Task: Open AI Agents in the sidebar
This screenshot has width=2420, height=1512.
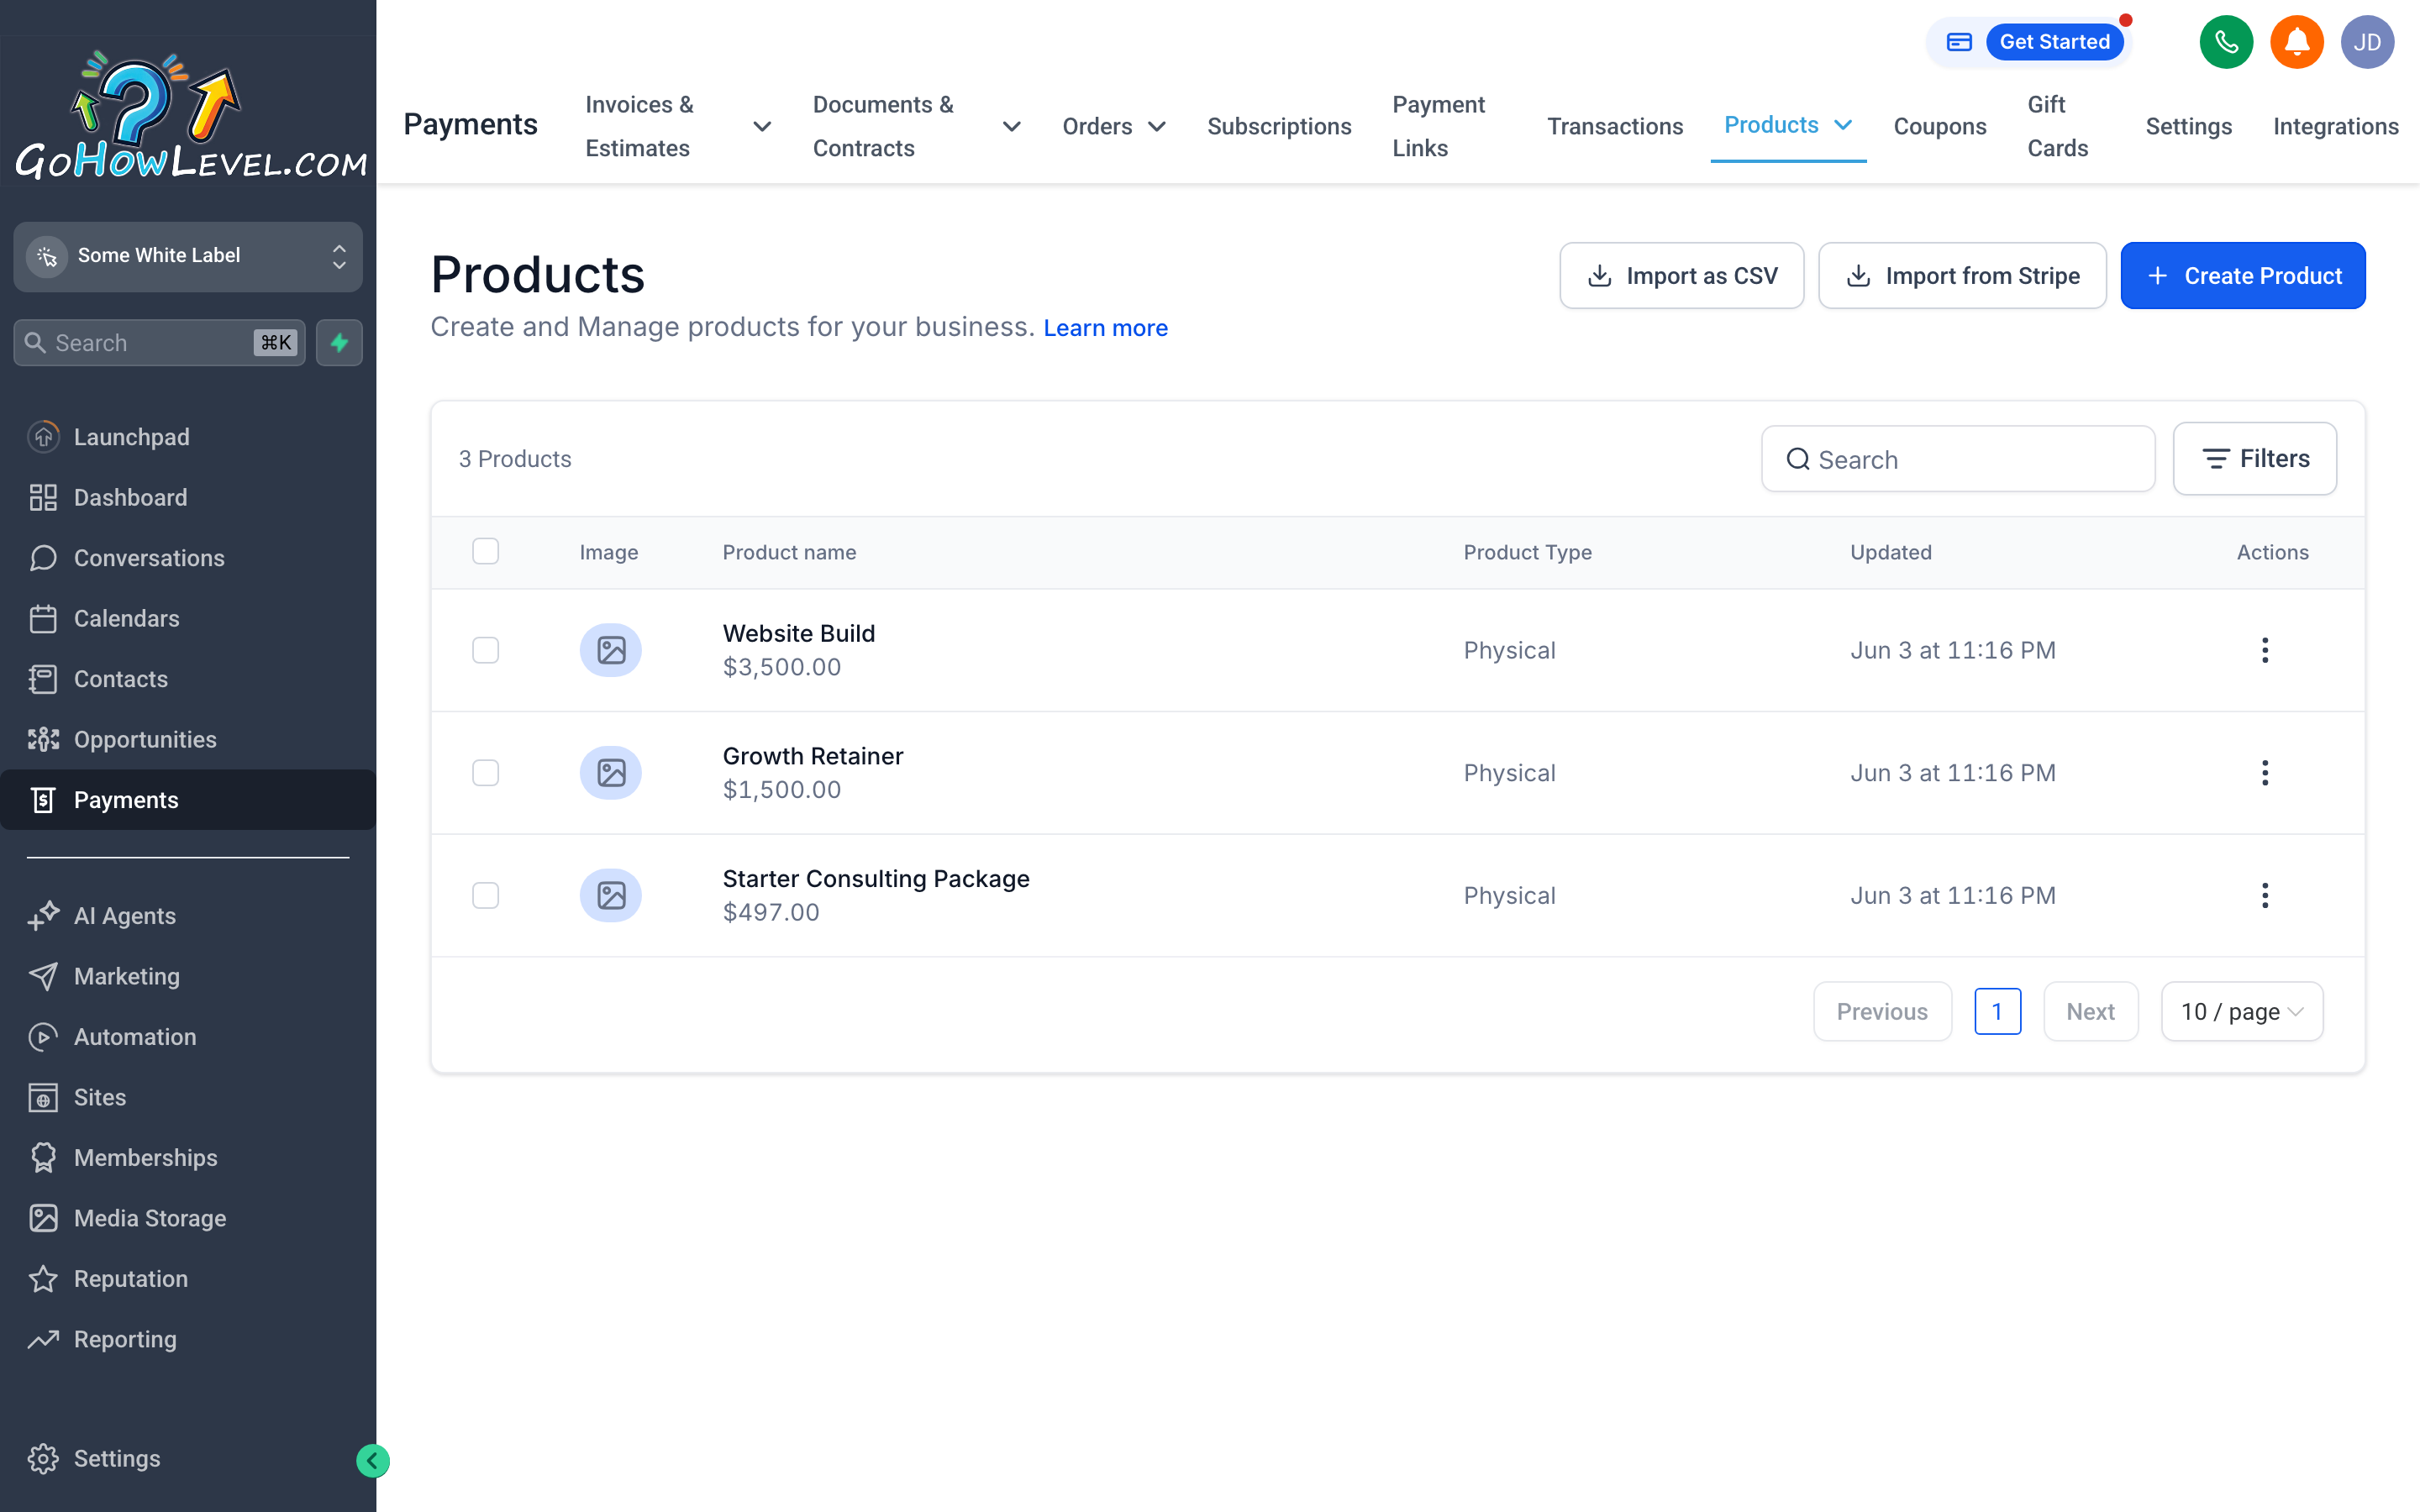Action: click(188, 916)
